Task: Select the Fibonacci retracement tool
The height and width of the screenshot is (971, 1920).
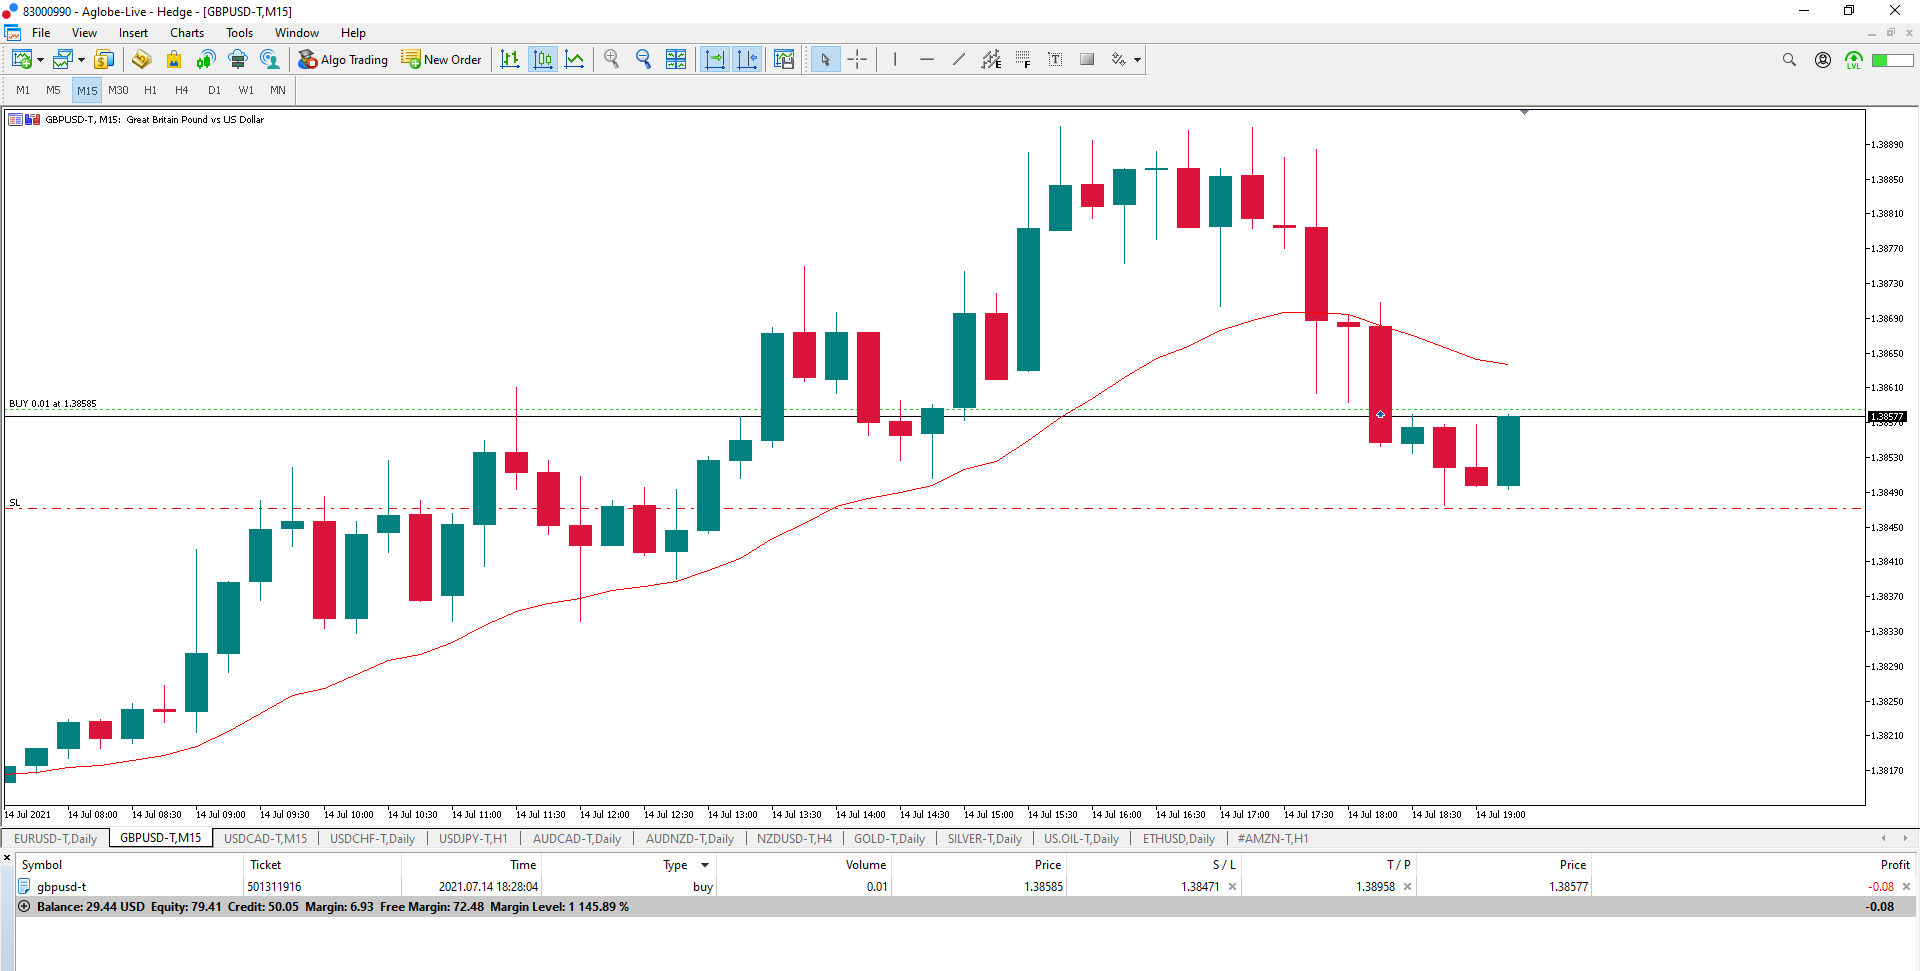Action: point(1023,60)
